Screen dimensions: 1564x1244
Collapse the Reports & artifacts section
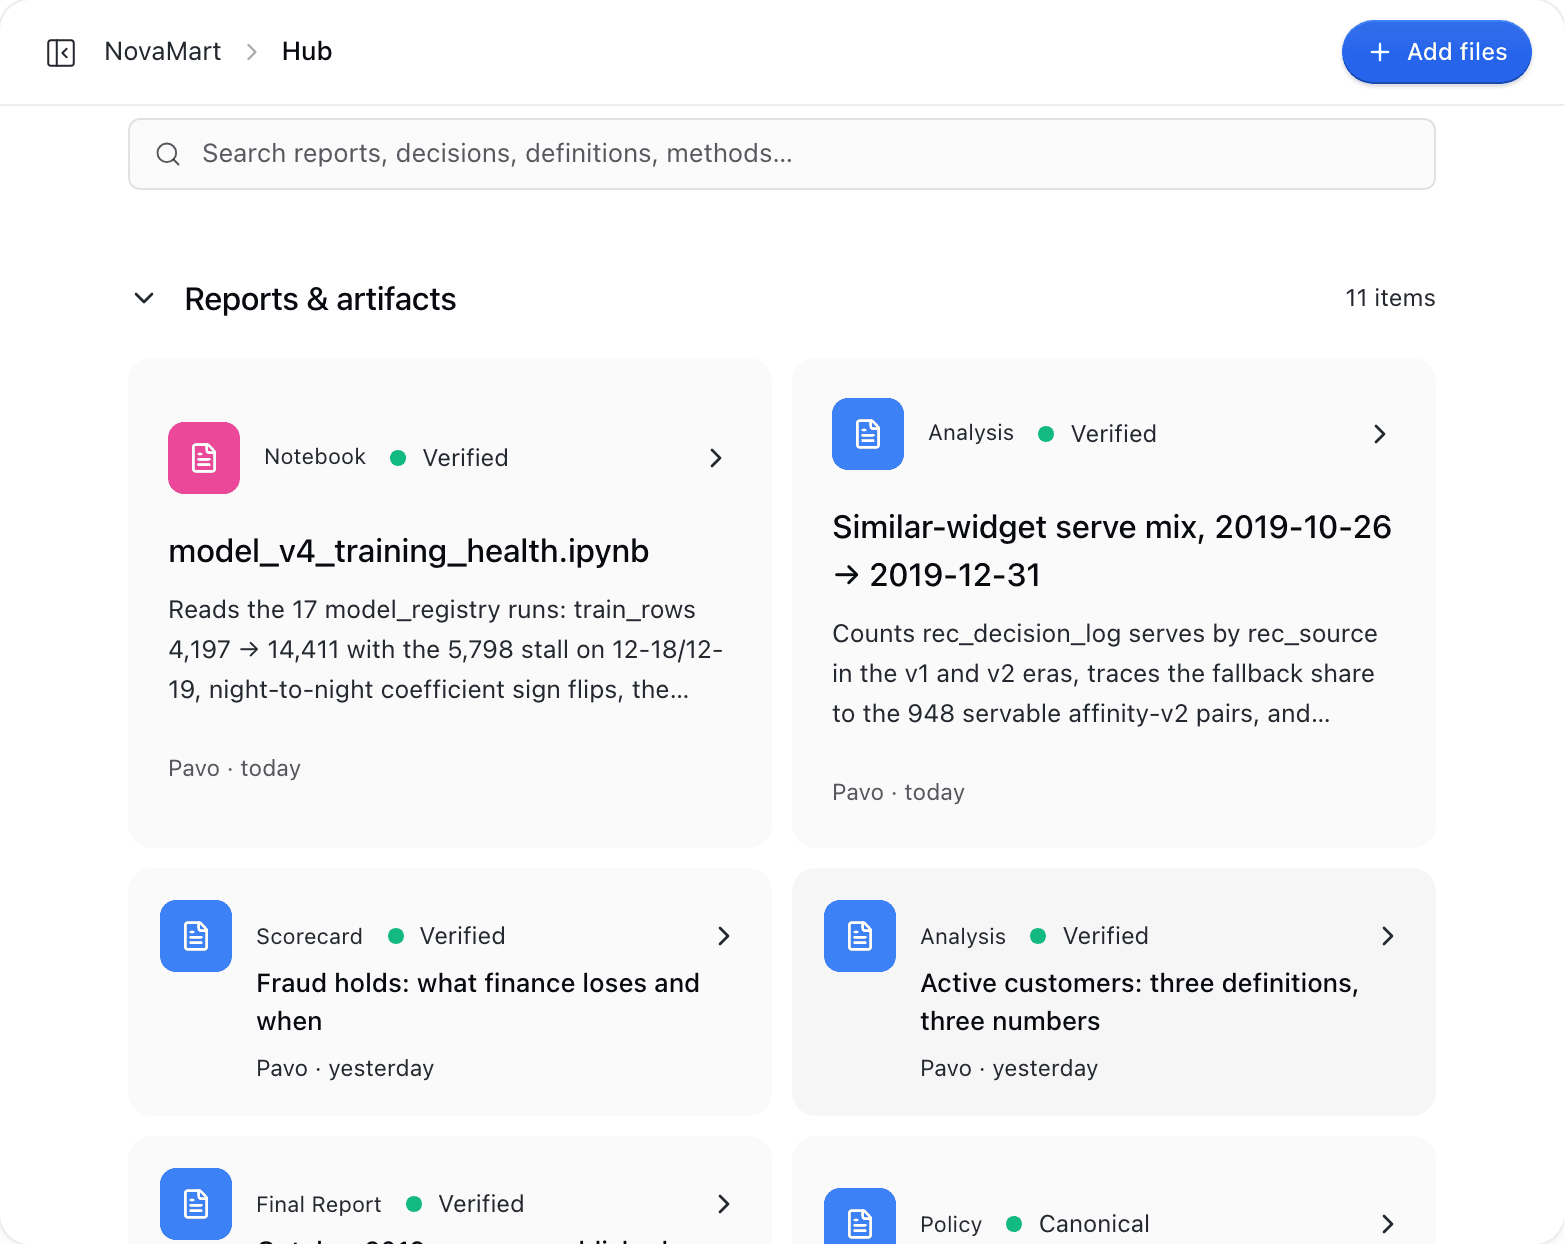pyautogui.click(x=144, y=298)
